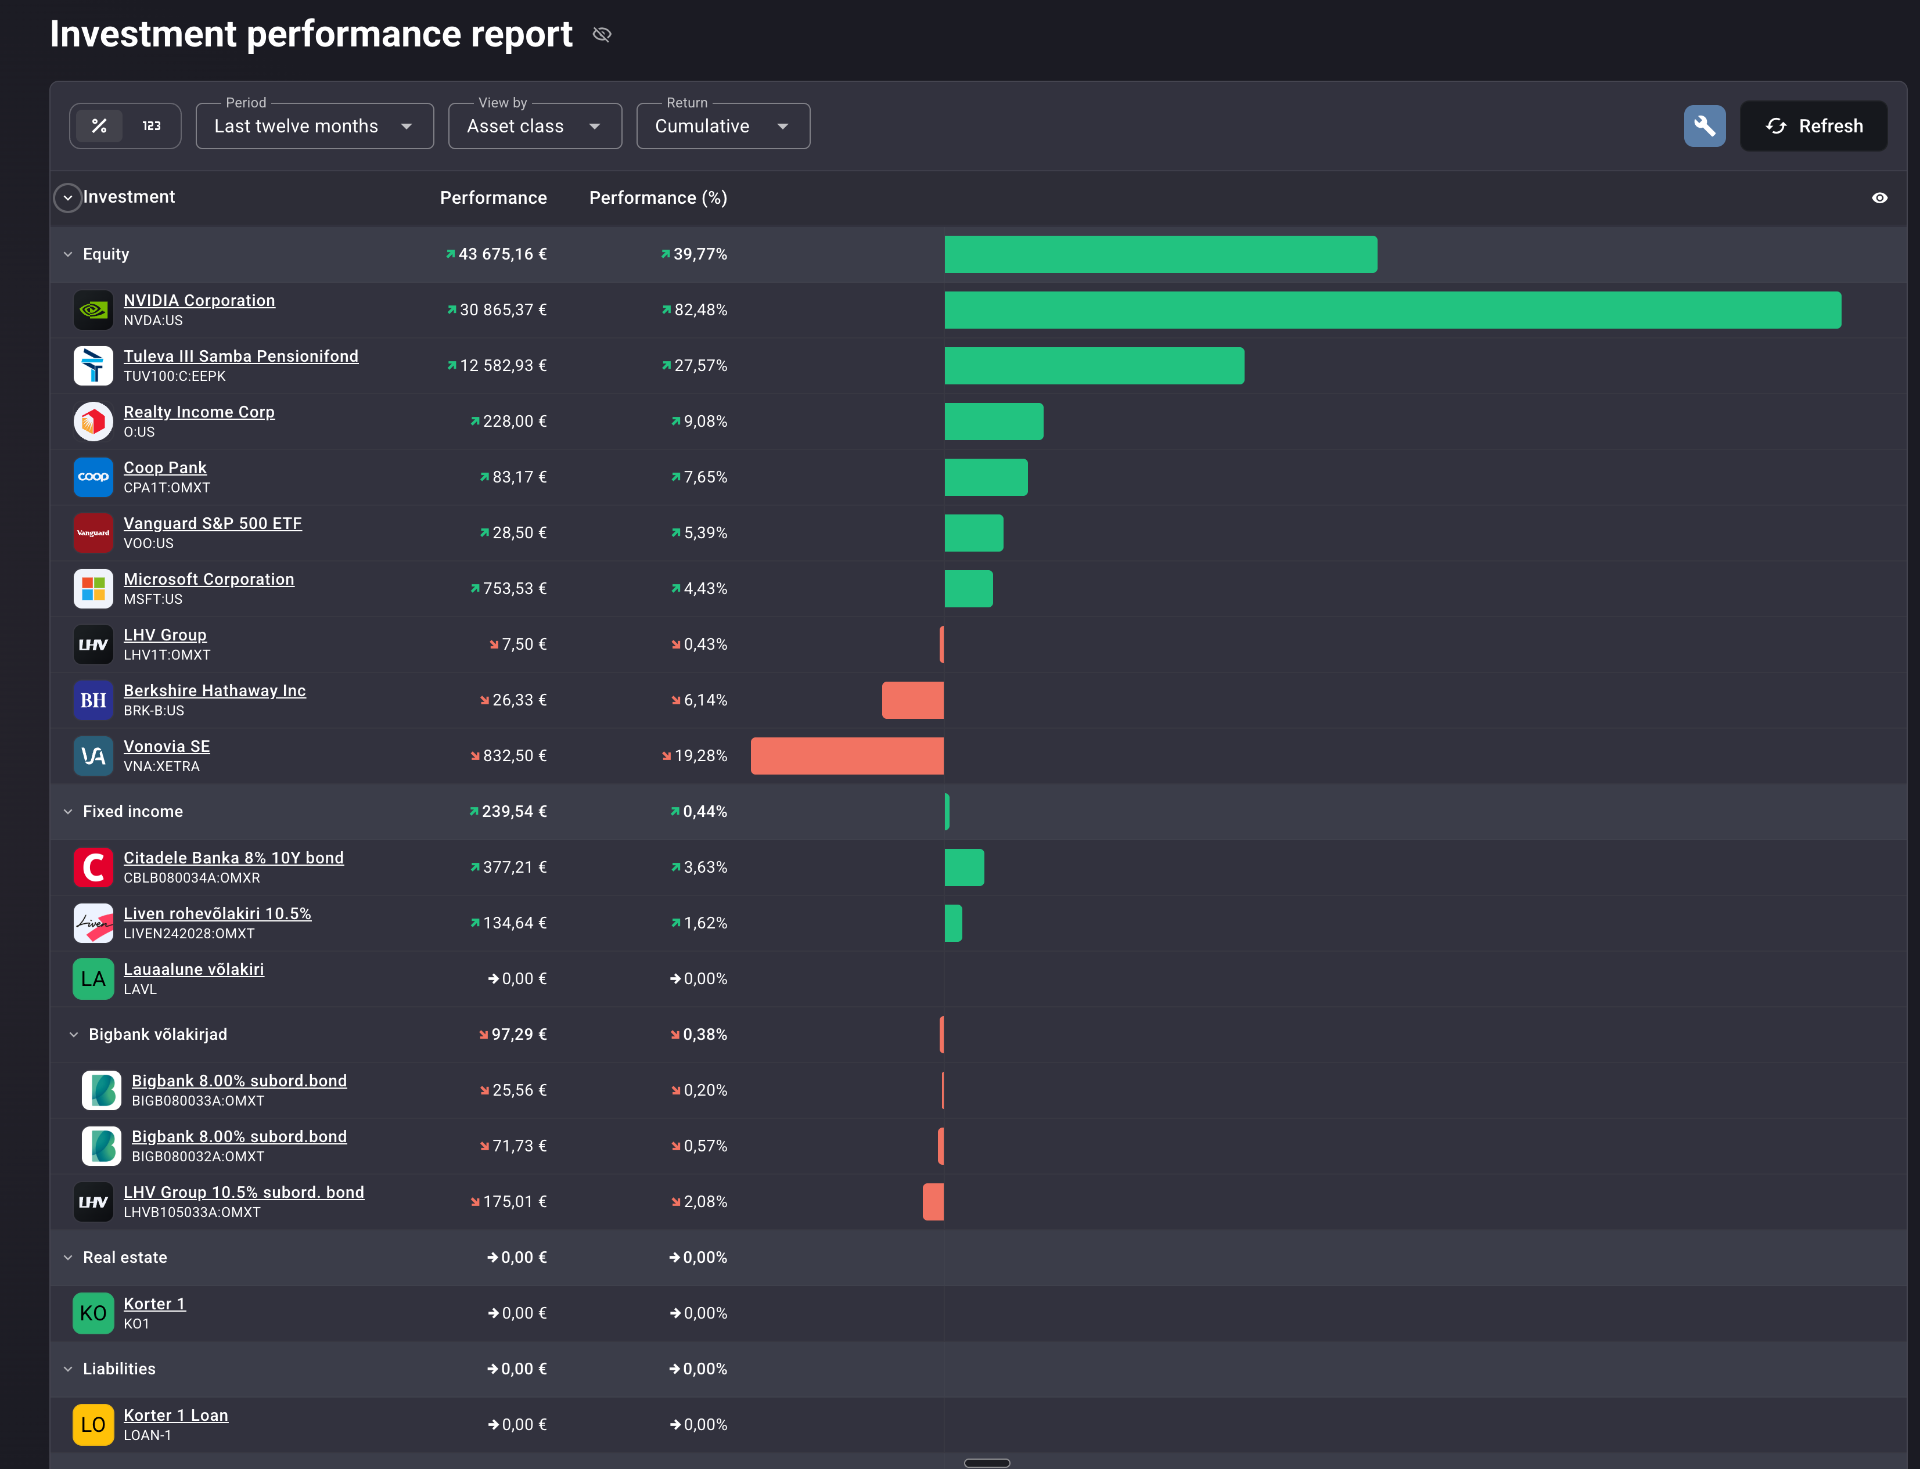1920x1469 pixels.
Task: Toggle the column visibility eye icon
Action: (x=1880, y=198)
